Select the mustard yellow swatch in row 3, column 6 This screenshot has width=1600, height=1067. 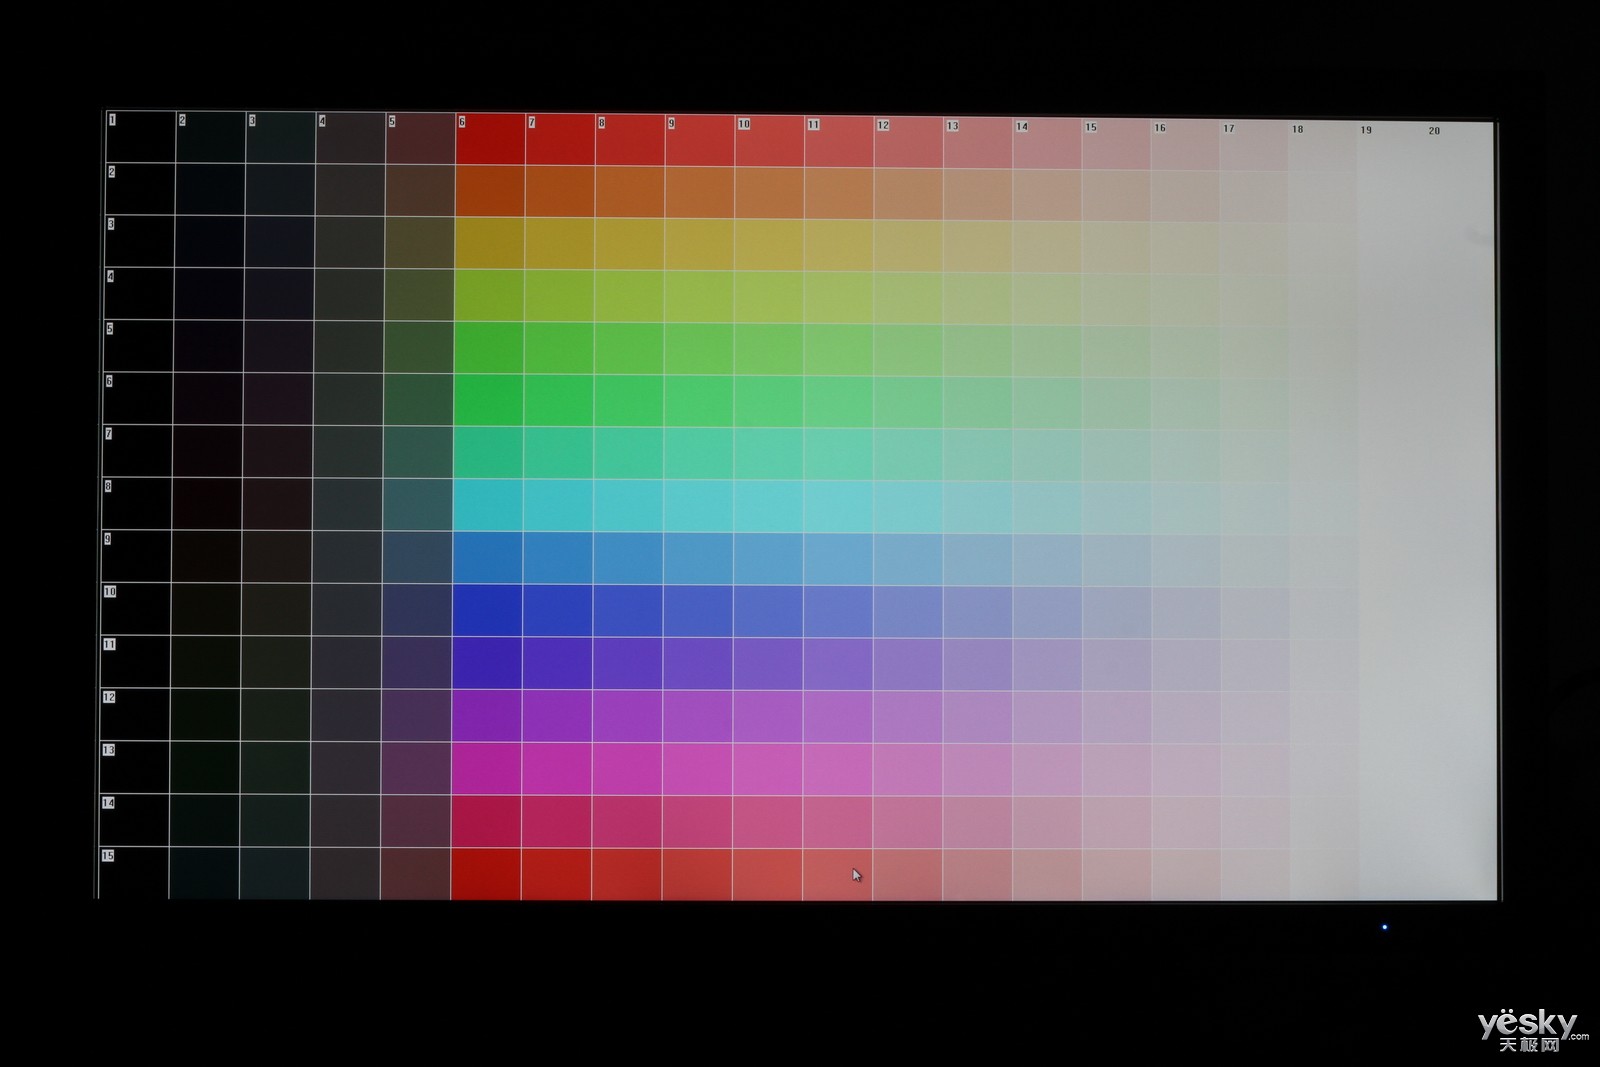[489, 243]
